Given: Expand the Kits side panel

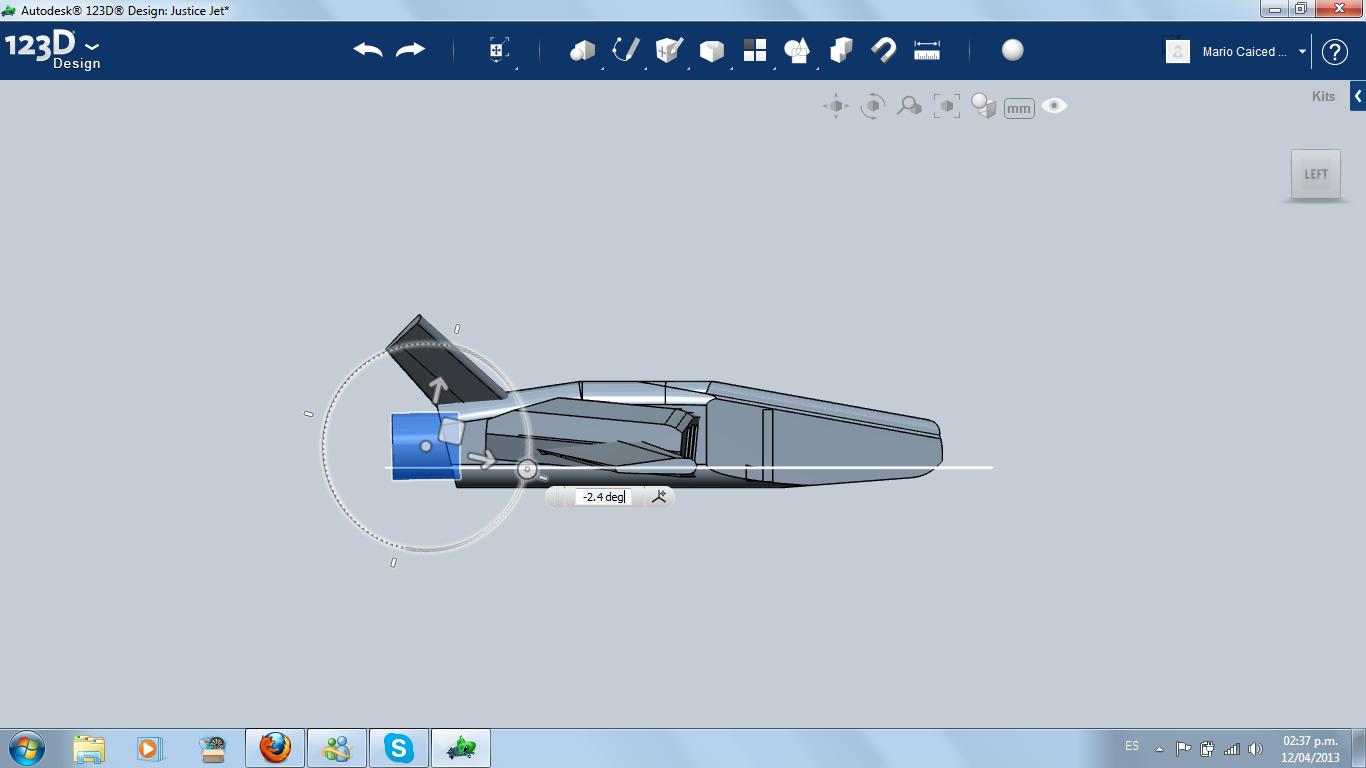Looking at the screenshot, I should click(1358, 97).
